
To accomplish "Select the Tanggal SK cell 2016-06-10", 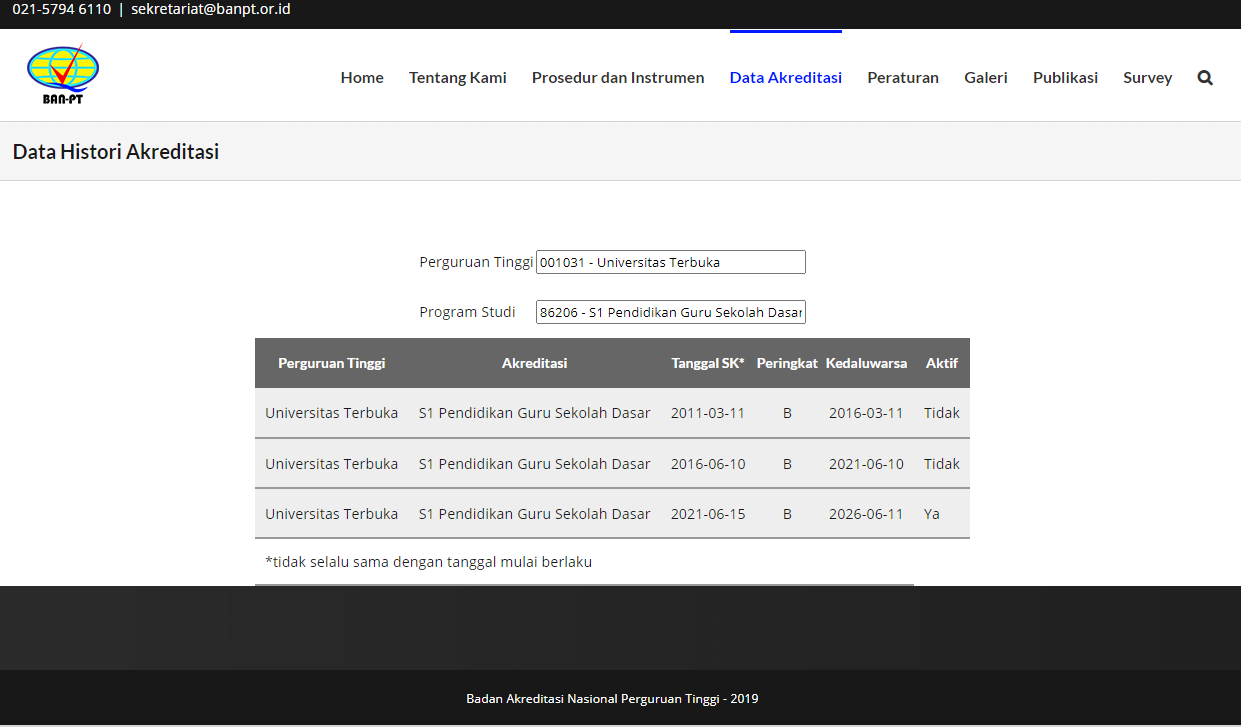I will click(x=708, y=463).
